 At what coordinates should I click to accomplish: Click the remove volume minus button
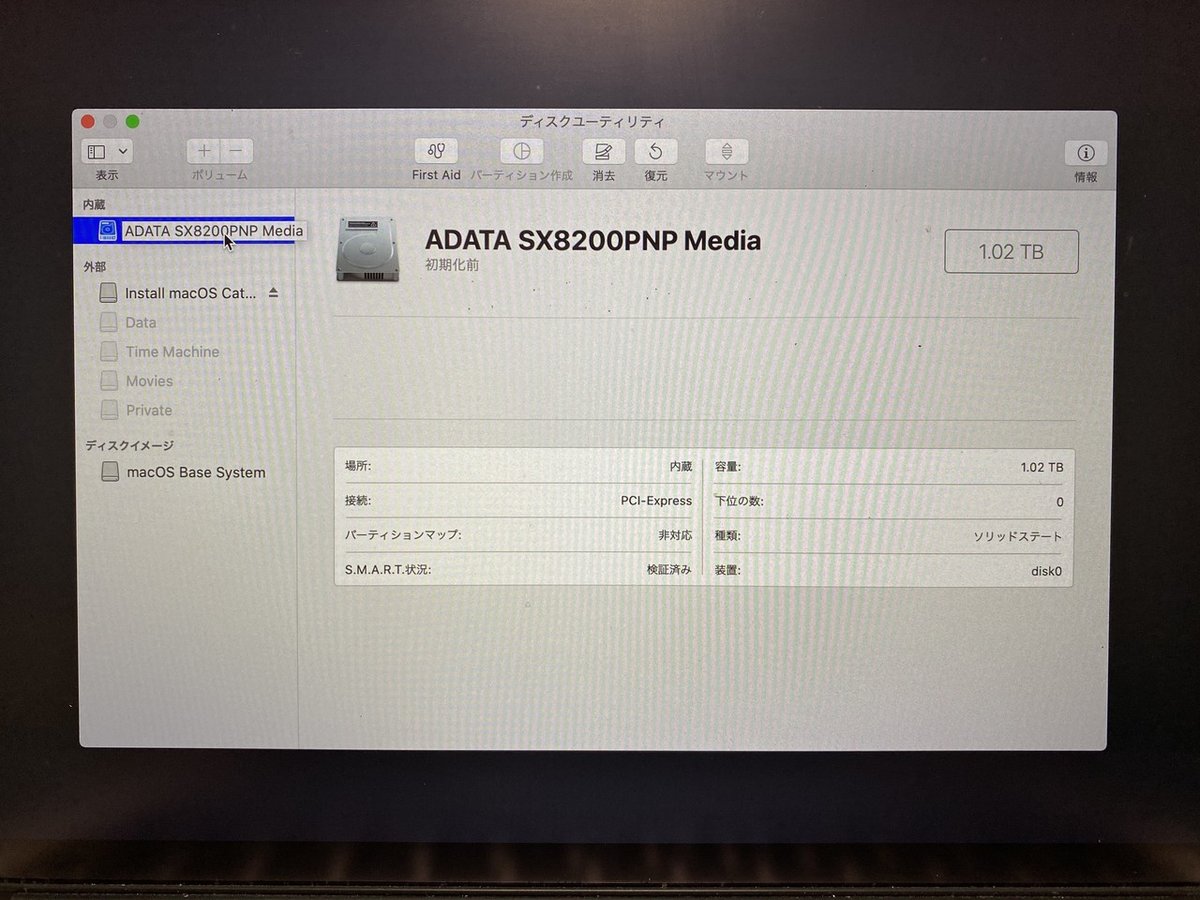coord(236,151)
